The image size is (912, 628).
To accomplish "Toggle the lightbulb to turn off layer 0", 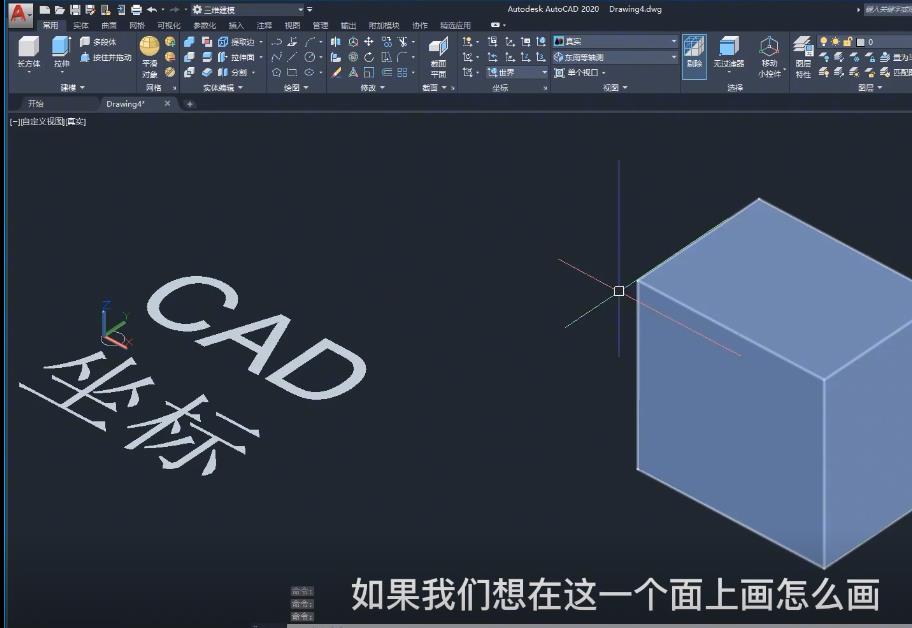I will [824, 41].
